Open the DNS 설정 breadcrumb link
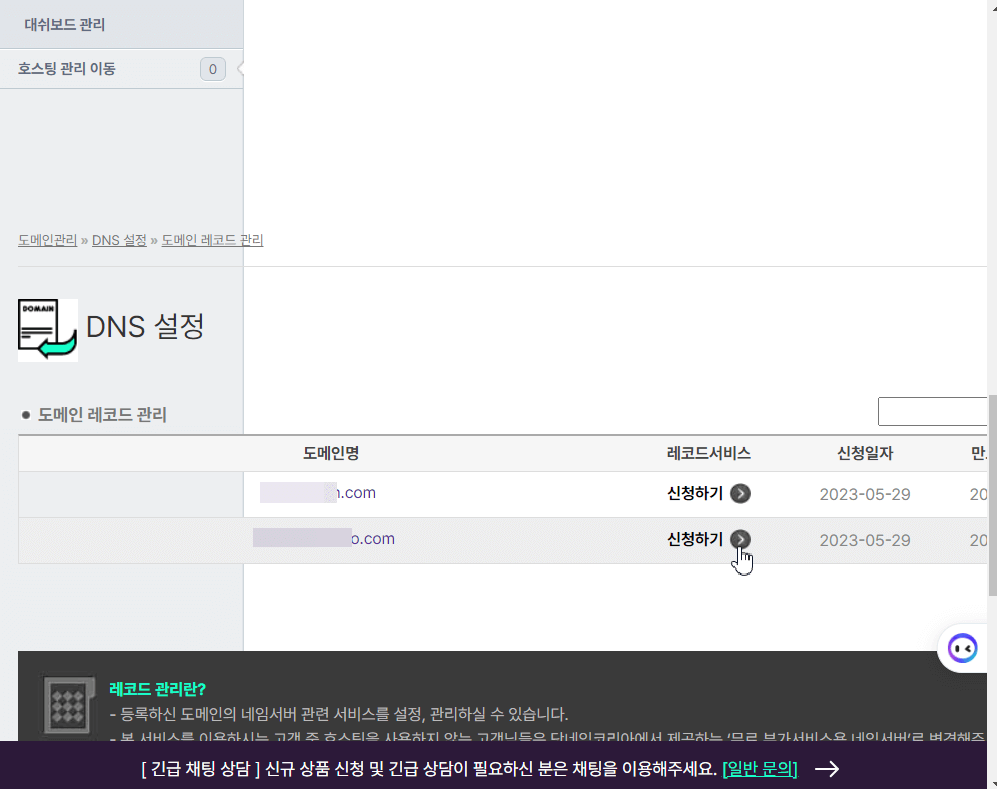Viewport: 997px width, 789px height. coord(119,240)
